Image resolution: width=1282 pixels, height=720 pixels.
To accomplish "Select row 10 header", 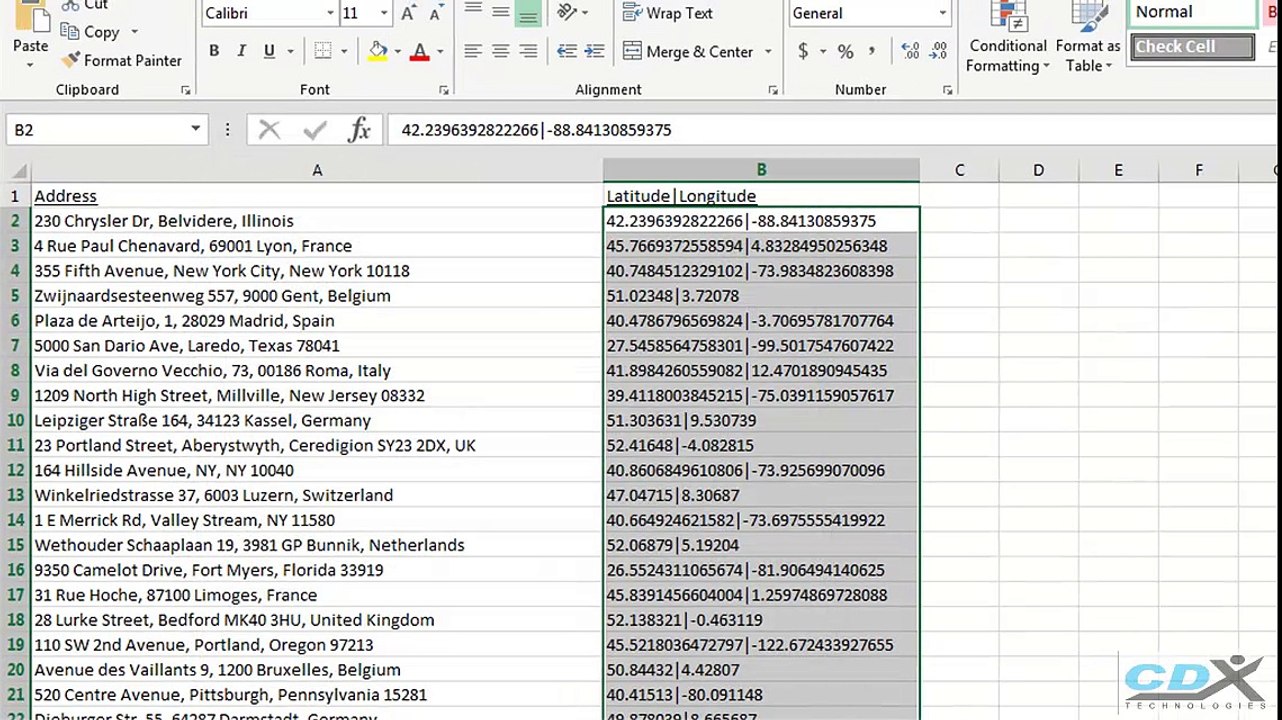I will (15, 421).
